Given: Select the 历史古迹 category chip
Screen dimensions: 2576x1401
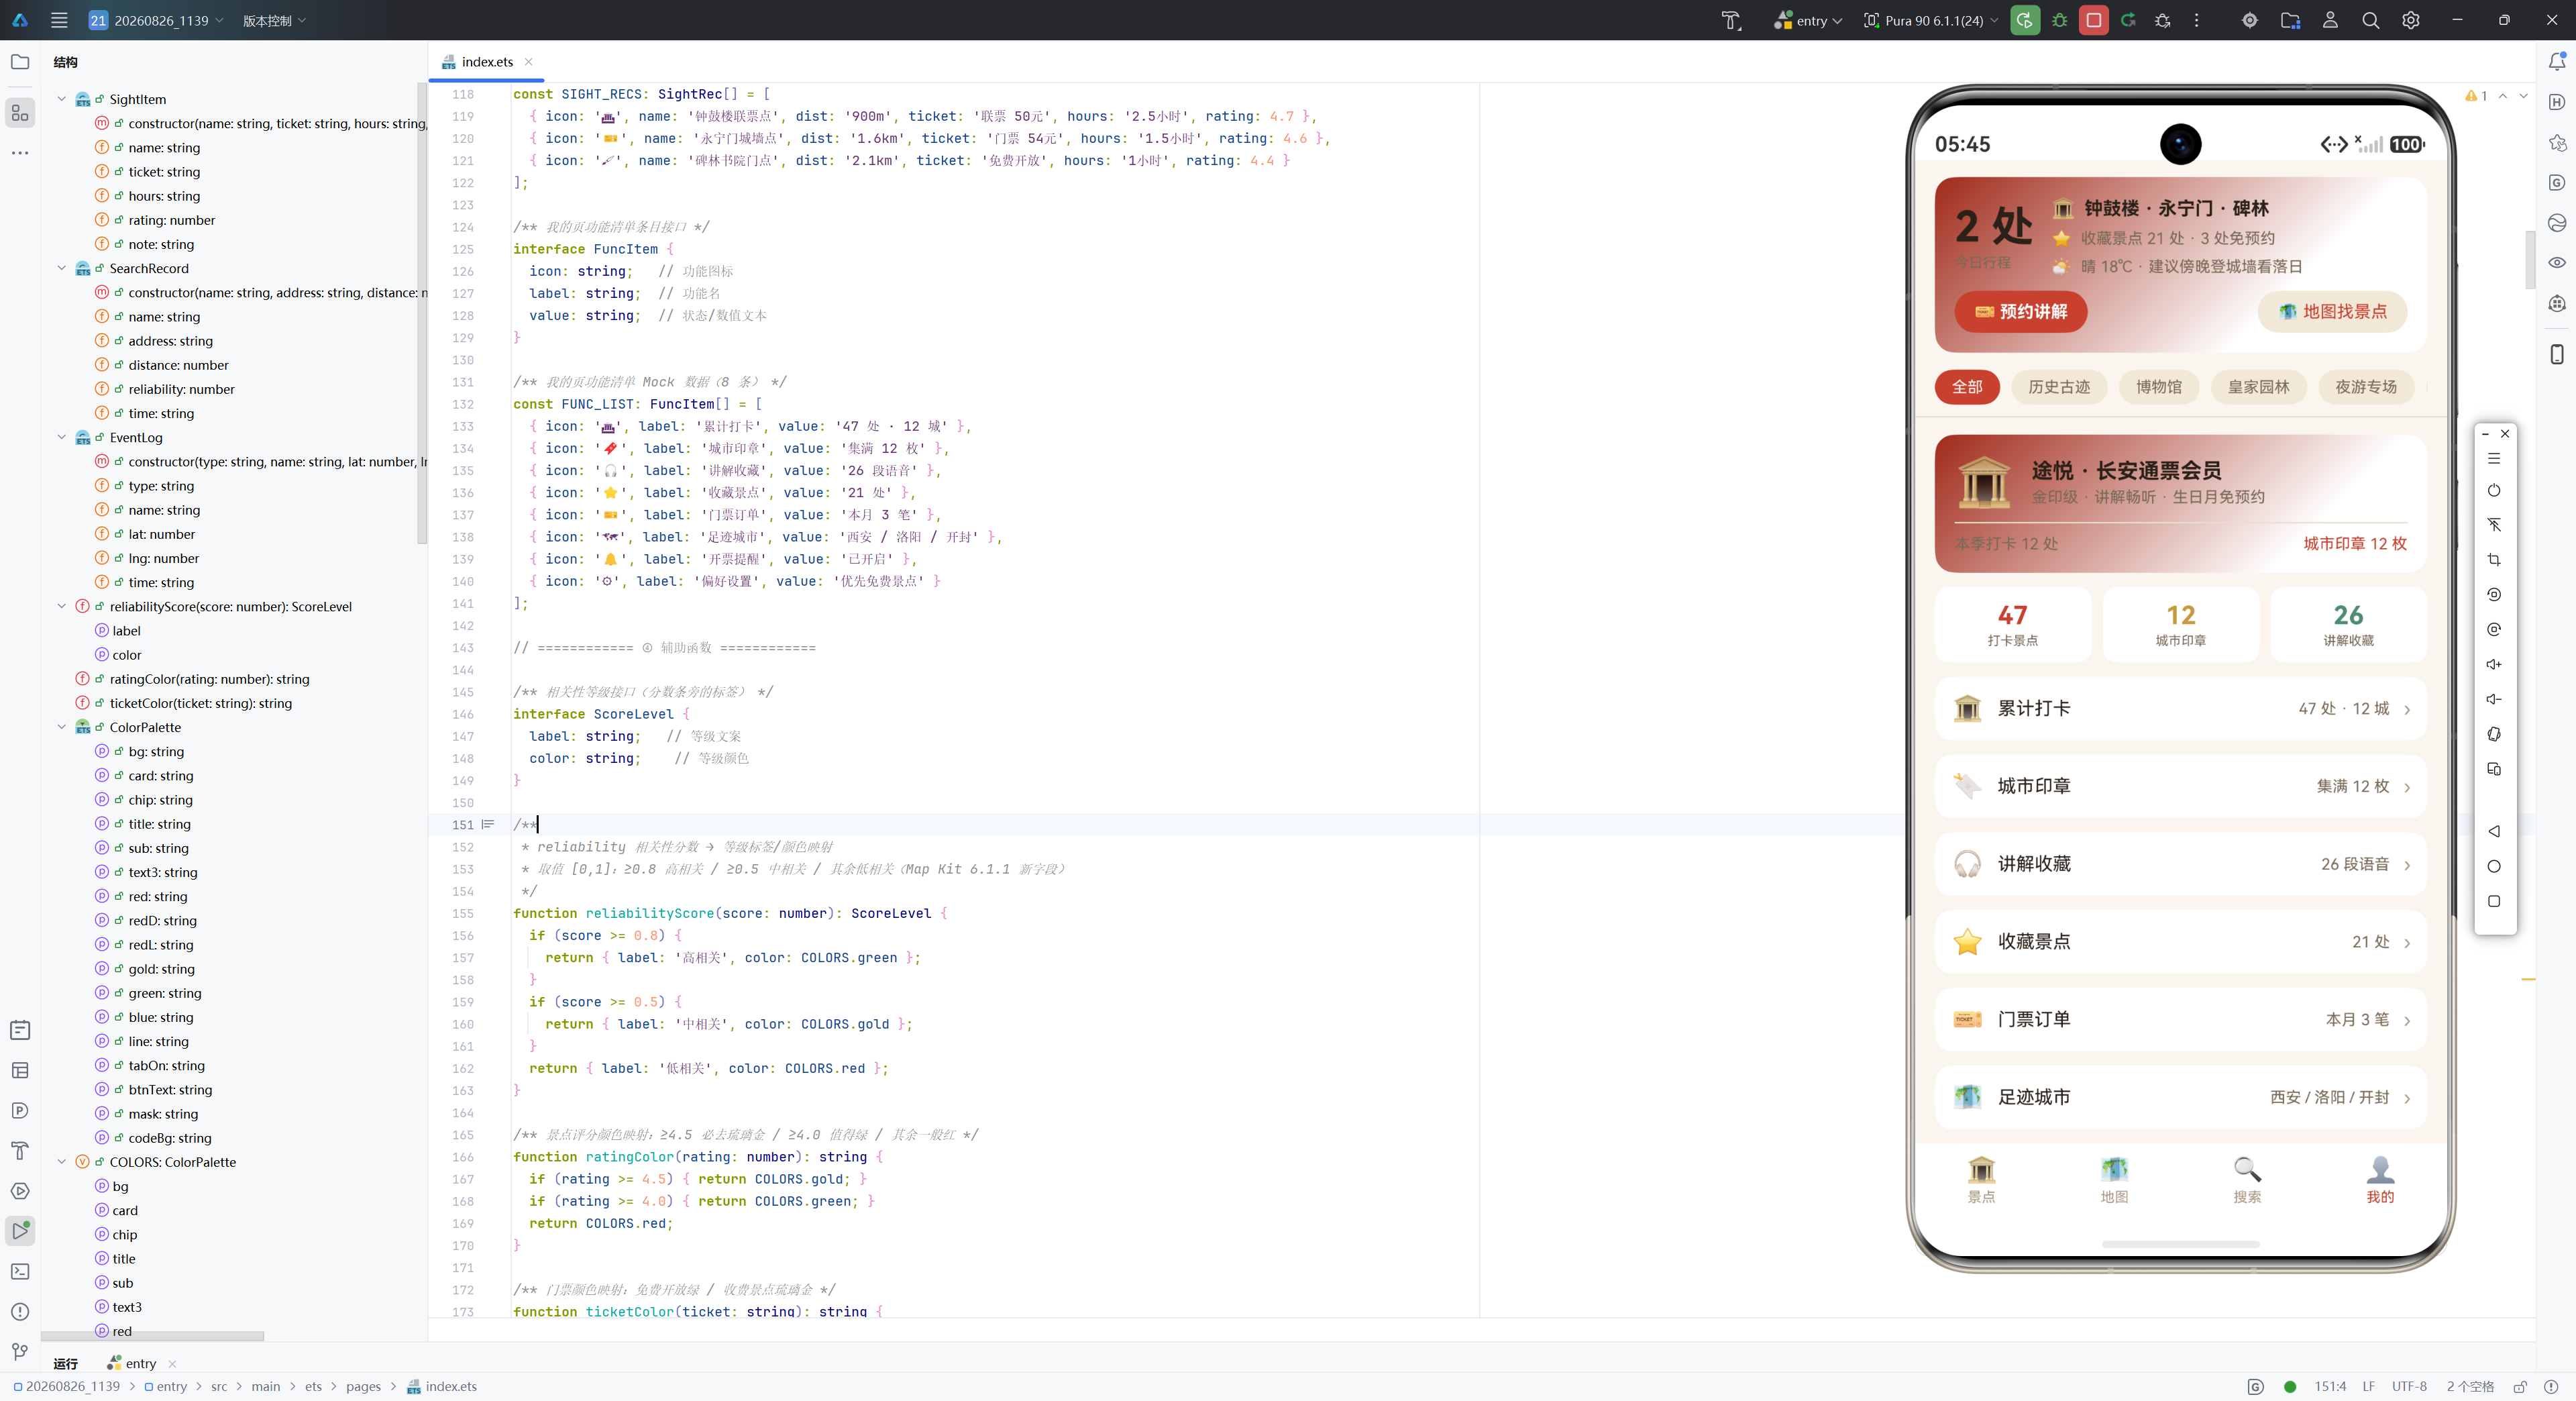Looking at the screenshot, I should pyautogui.click(x=2059, y=387).
